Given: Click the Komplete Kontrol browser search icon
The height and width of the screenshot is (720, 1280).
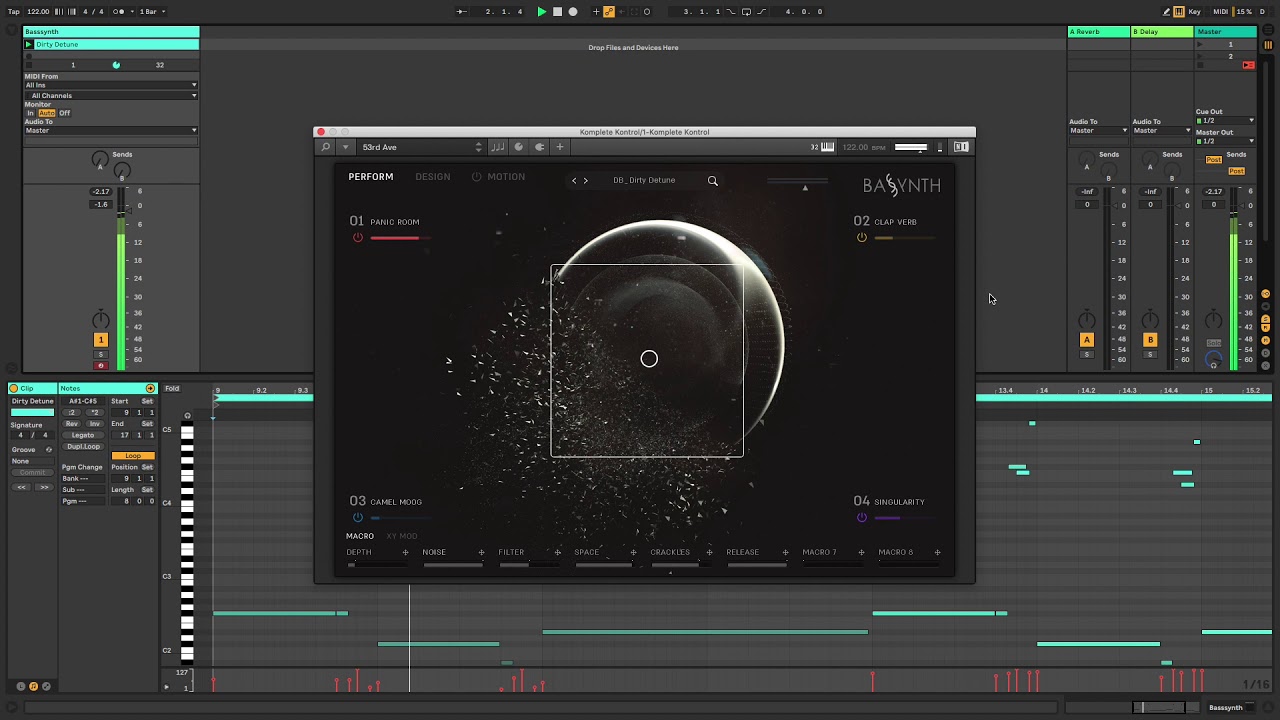Looking at the screenshot, I should coord(325,147).
